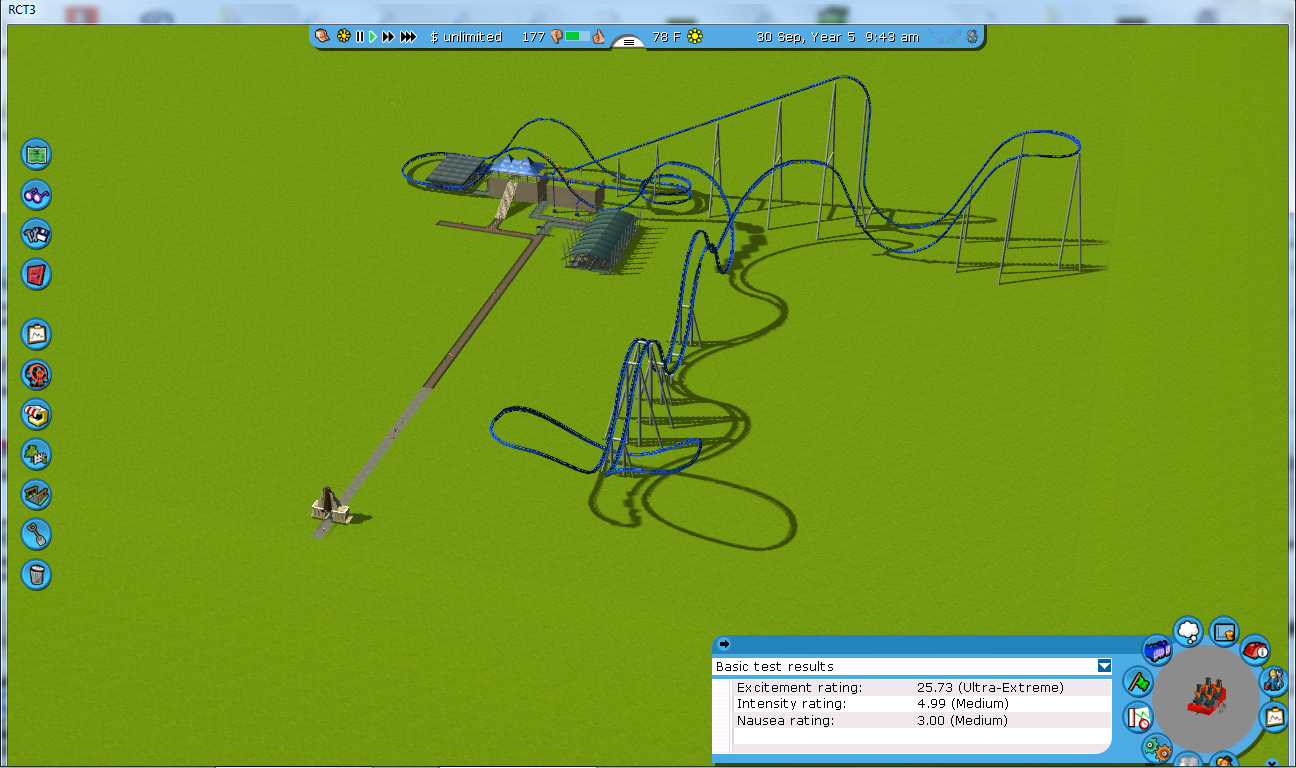Click the date '30 Sep, Year 5'
The image size is (1296, 768).
point(807,37)
